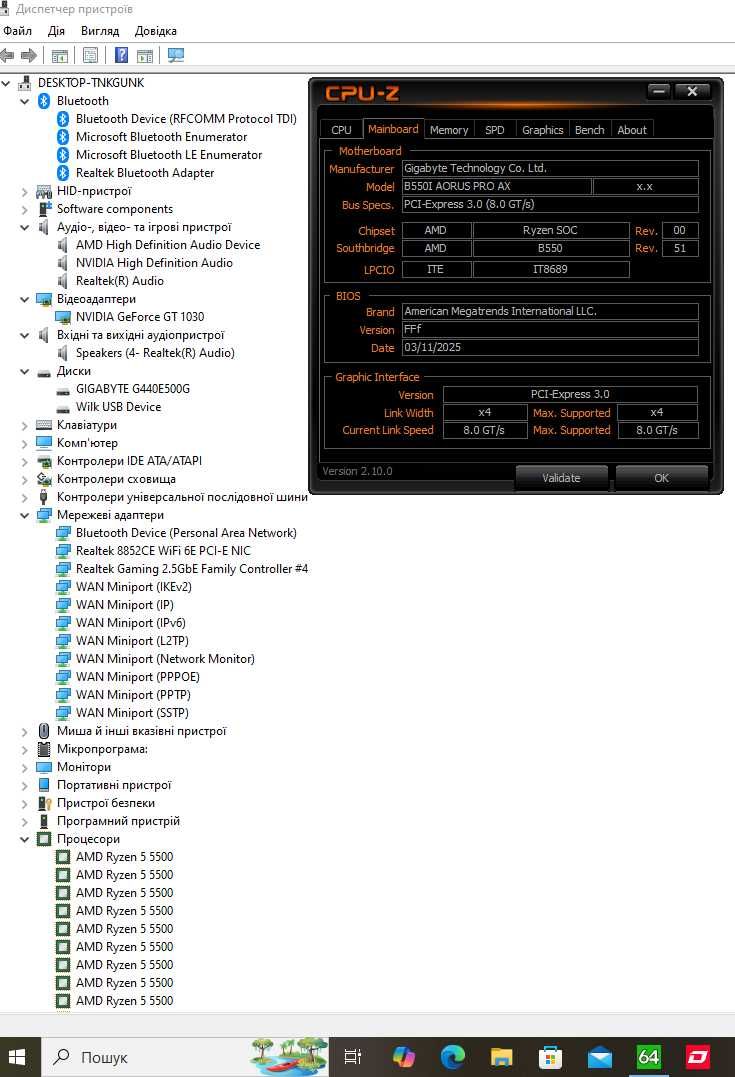Click the Forward arrow toolbar icon
735x1077 pixels.
tap(29, 55)
